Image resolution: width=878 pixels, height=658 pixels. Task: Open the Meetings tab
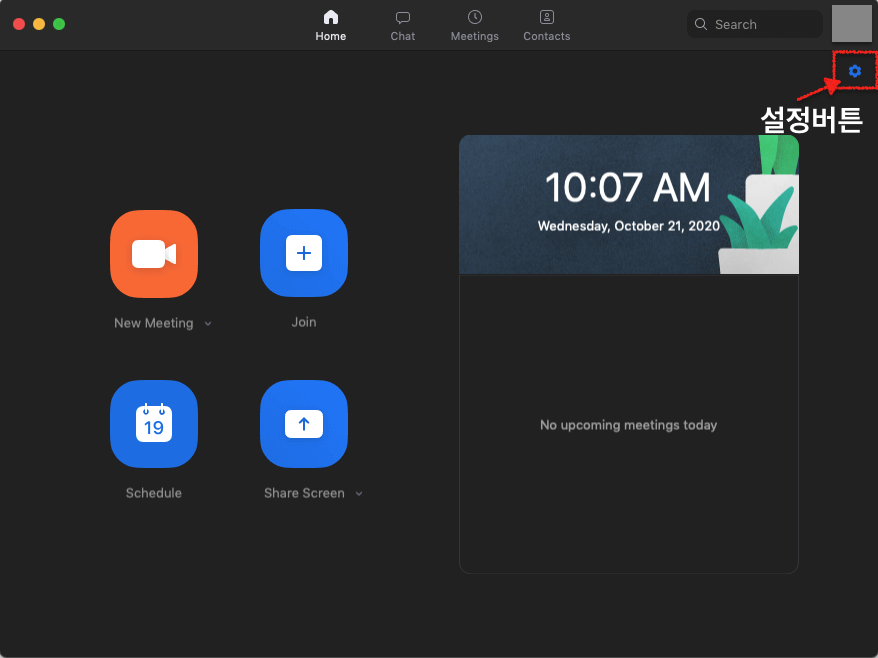coord(475,26)
